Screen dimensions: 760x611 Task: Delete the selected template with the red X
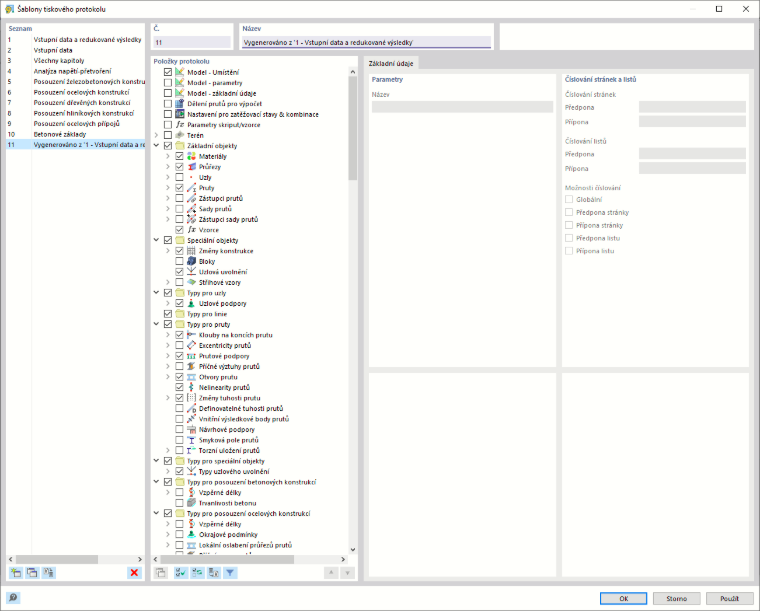(x=134, y=573)
